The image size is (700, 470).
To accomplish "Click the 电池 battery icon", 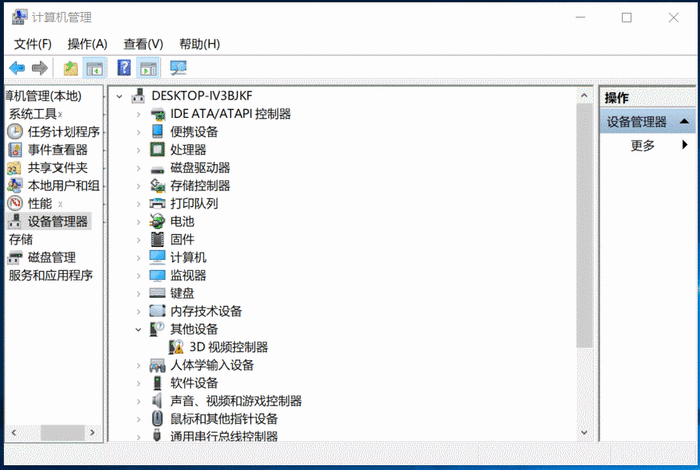I will click(x=157, y=221).
